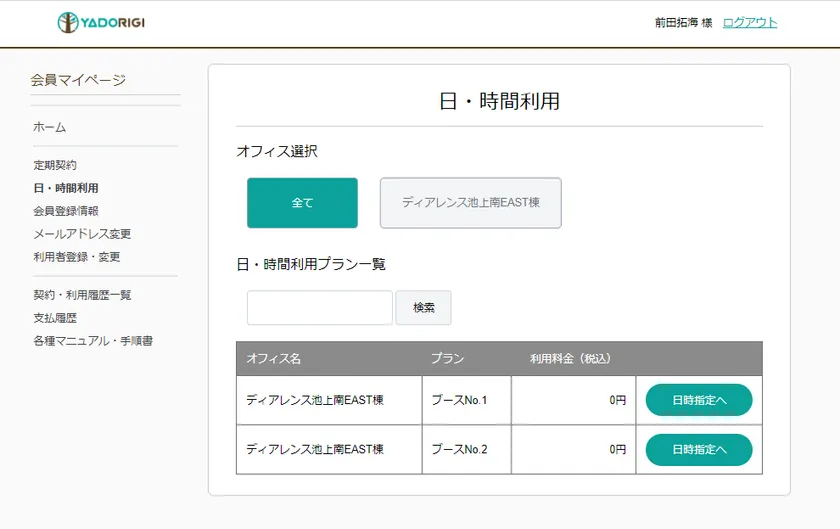Click the YADORIGI logo
840x529 pixels.
(101, 22)
